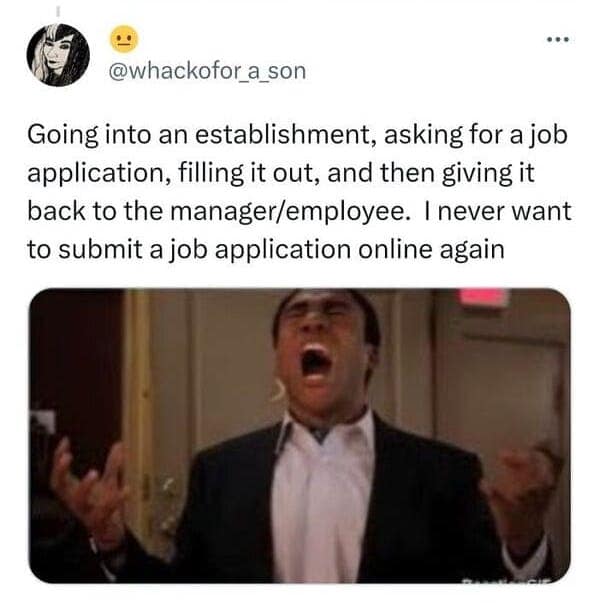599x603 pixels.
Task: Open the black-and-white avatar profile picture
Action: click(58, 55)
